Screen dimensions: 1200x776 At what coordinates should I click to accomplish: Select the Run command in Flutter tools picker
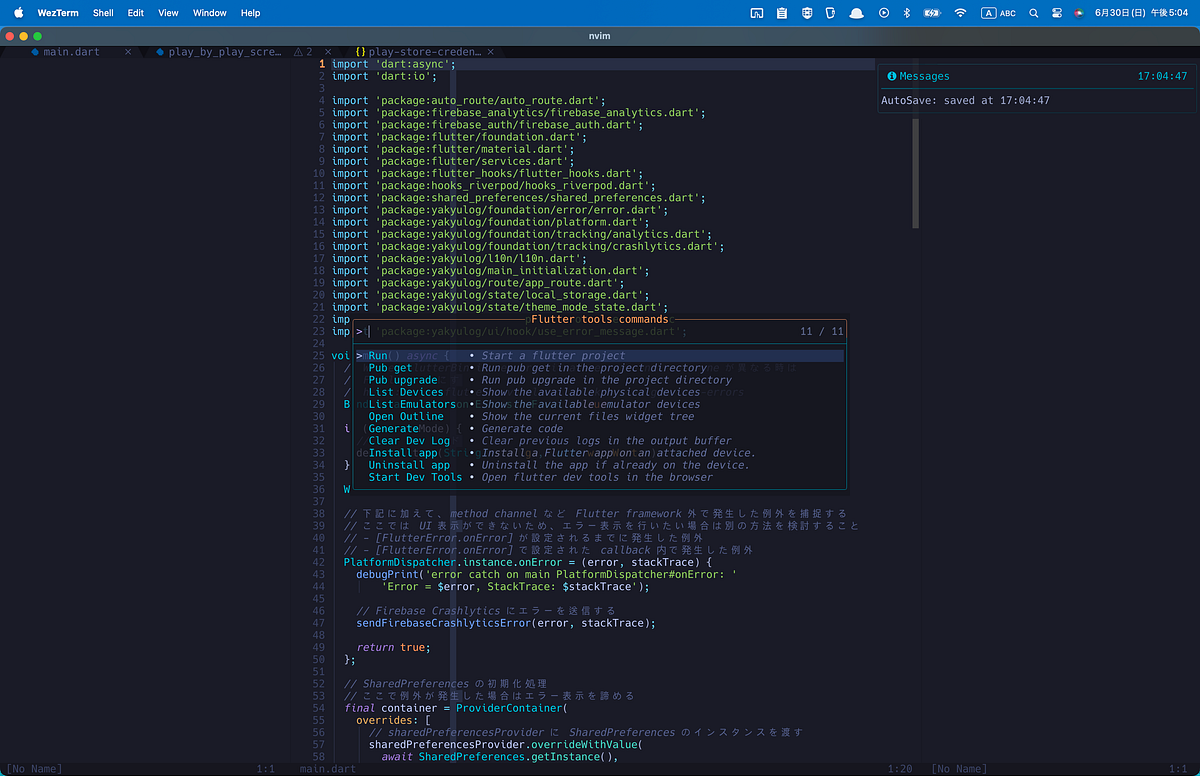380,354
